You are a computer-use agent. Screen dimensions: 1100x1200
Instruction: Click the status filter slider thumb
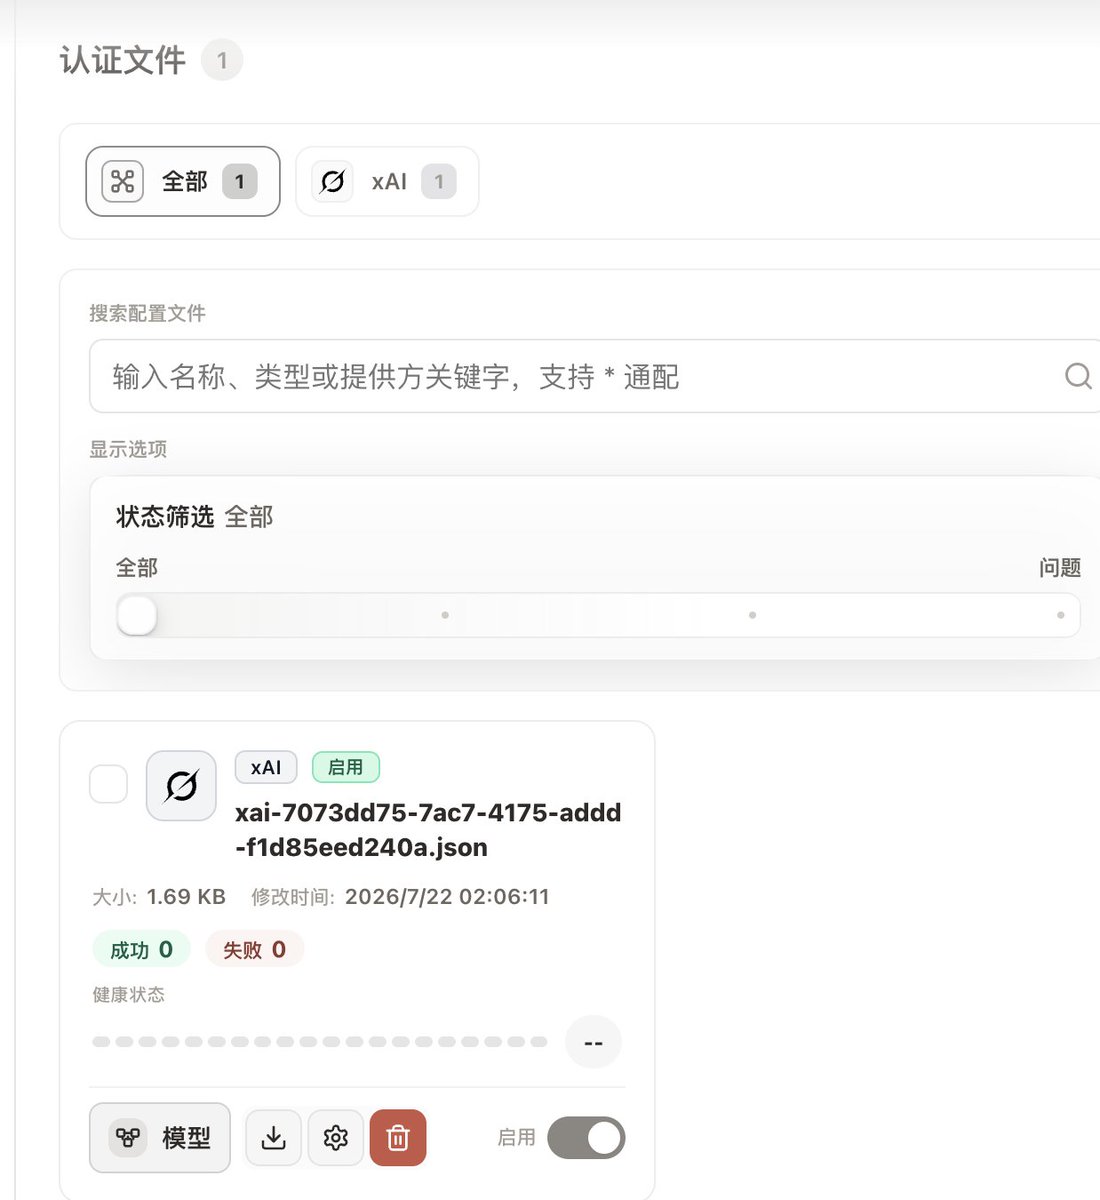point(137,615)
